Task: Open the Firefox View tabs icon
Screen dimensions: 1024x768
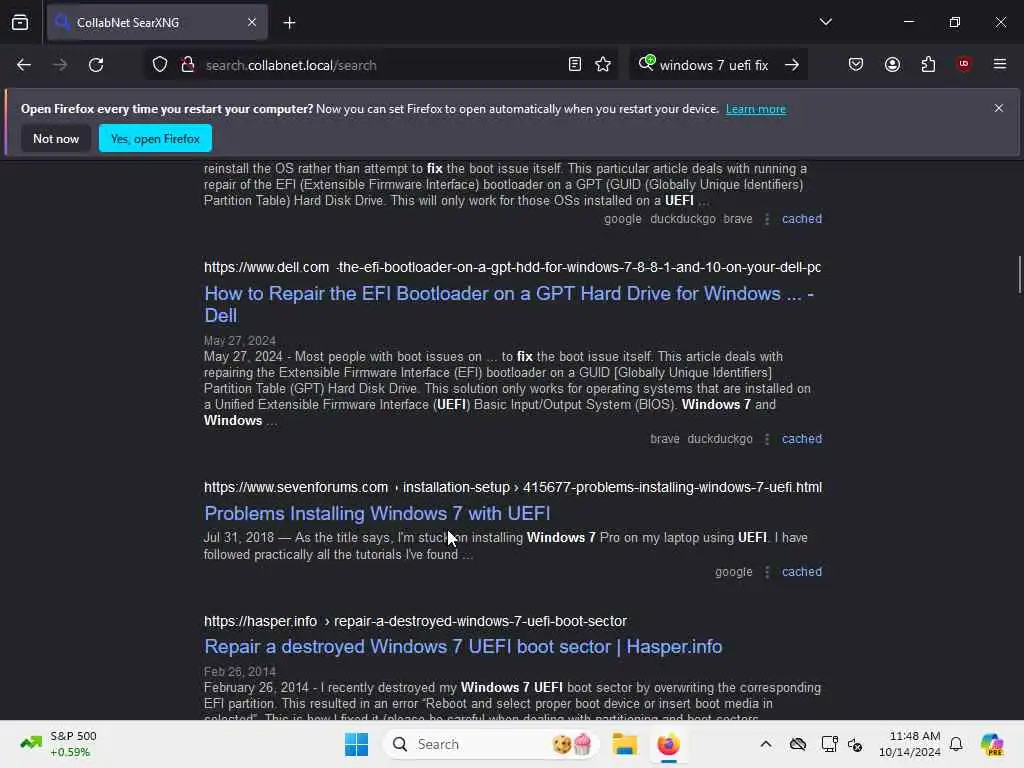Action: 20,22
